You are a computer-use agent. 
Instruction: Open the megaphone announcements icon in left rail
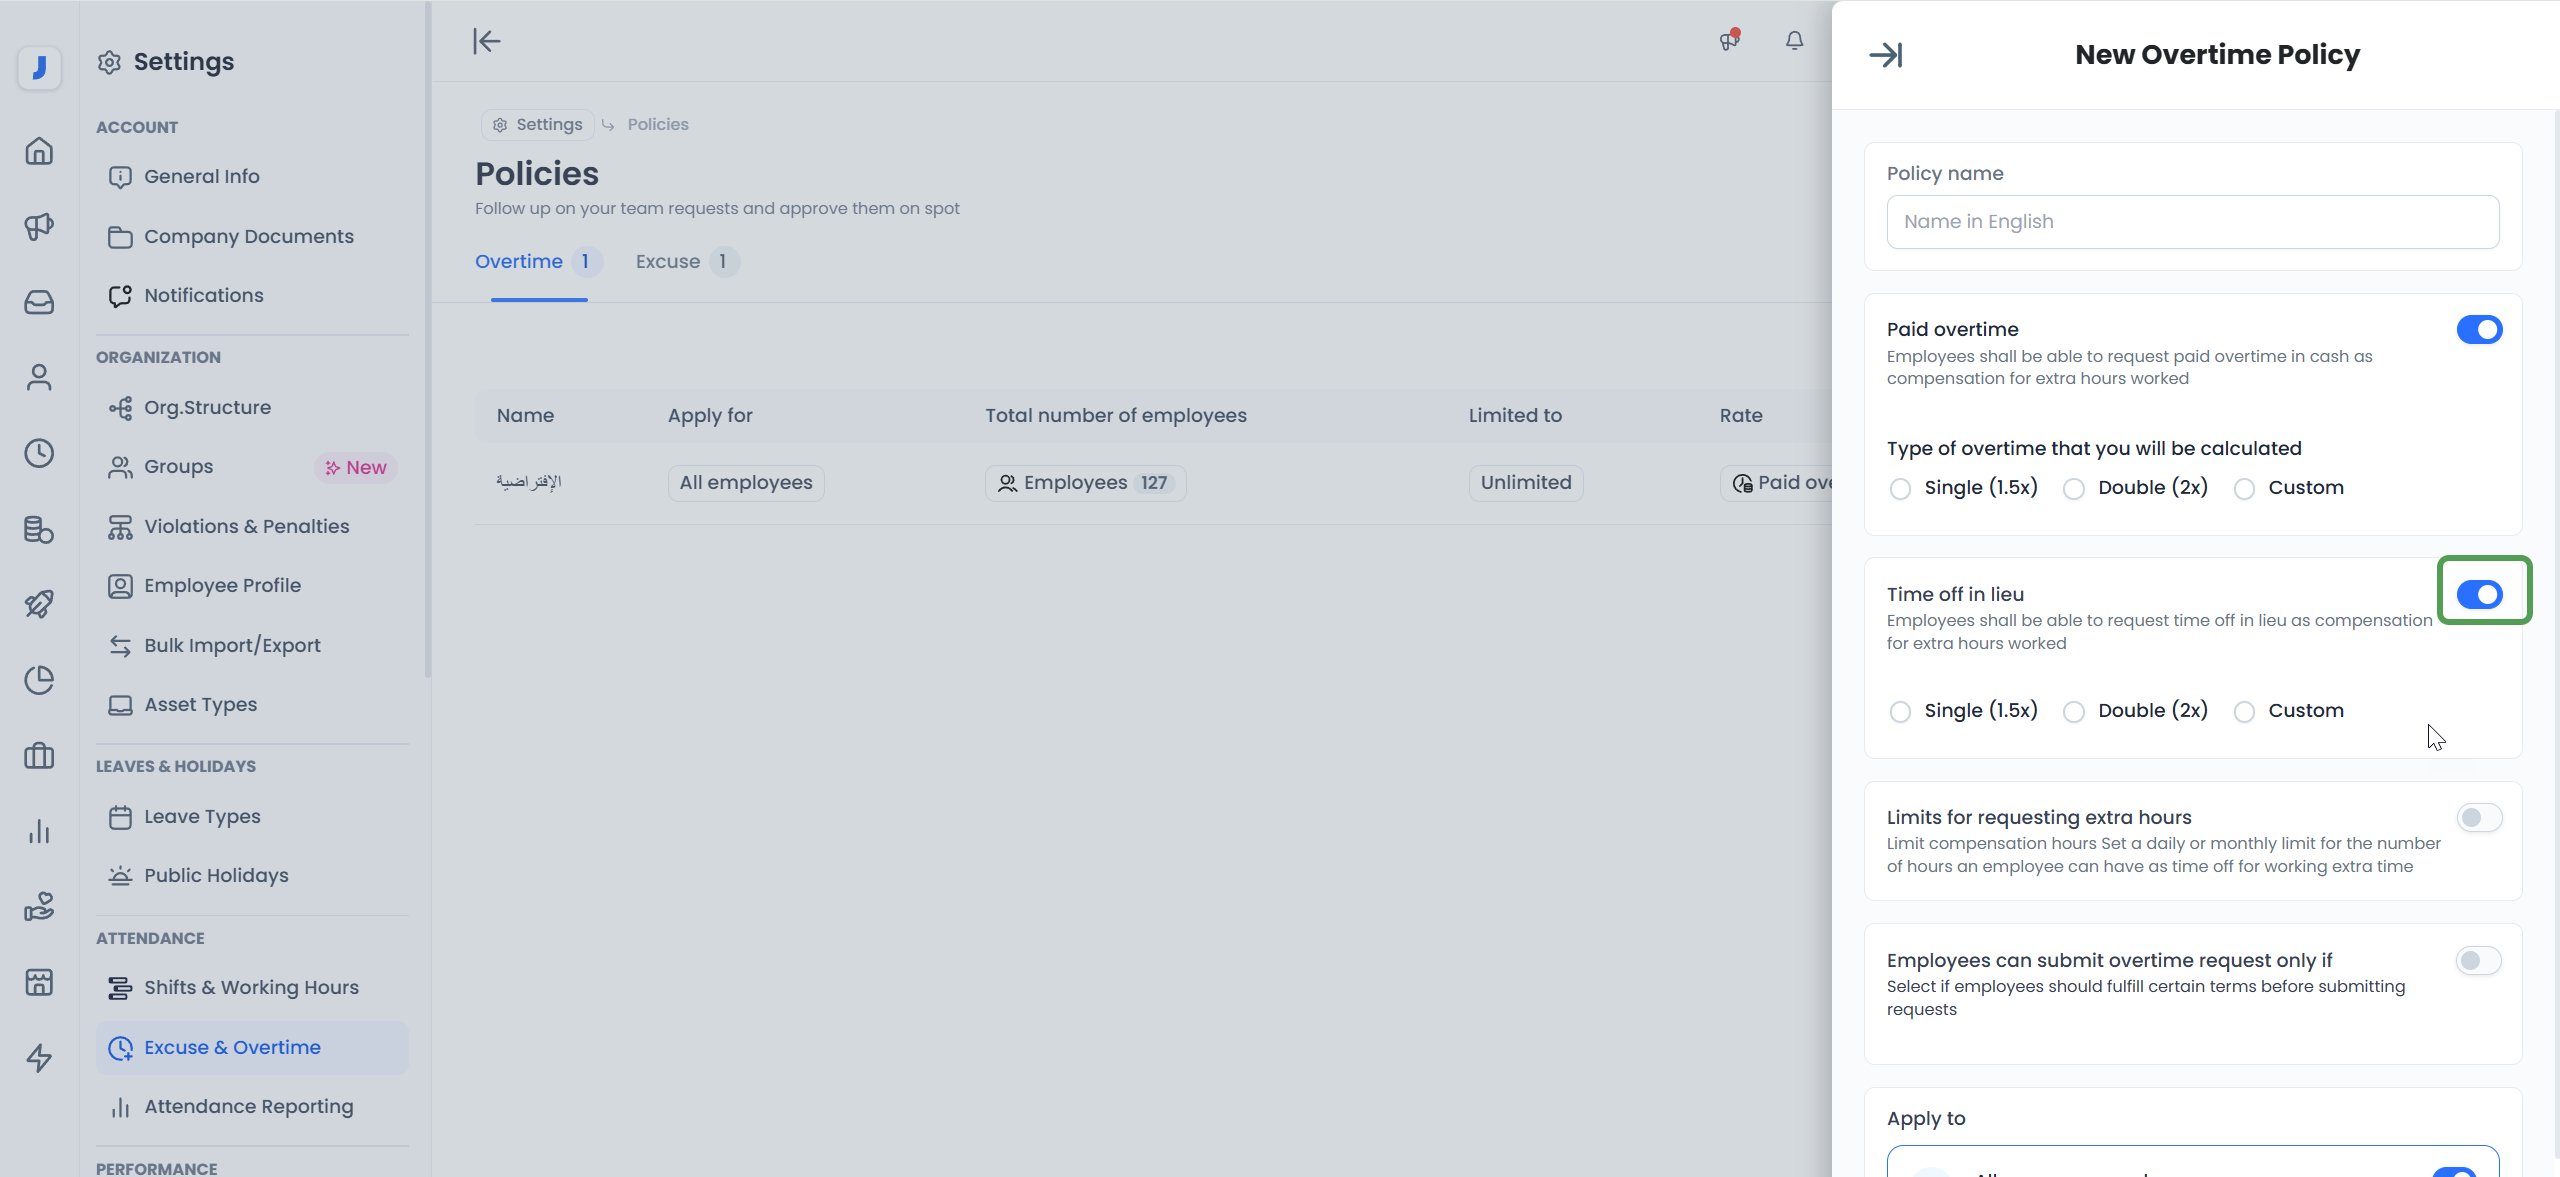tap(39, 227)
